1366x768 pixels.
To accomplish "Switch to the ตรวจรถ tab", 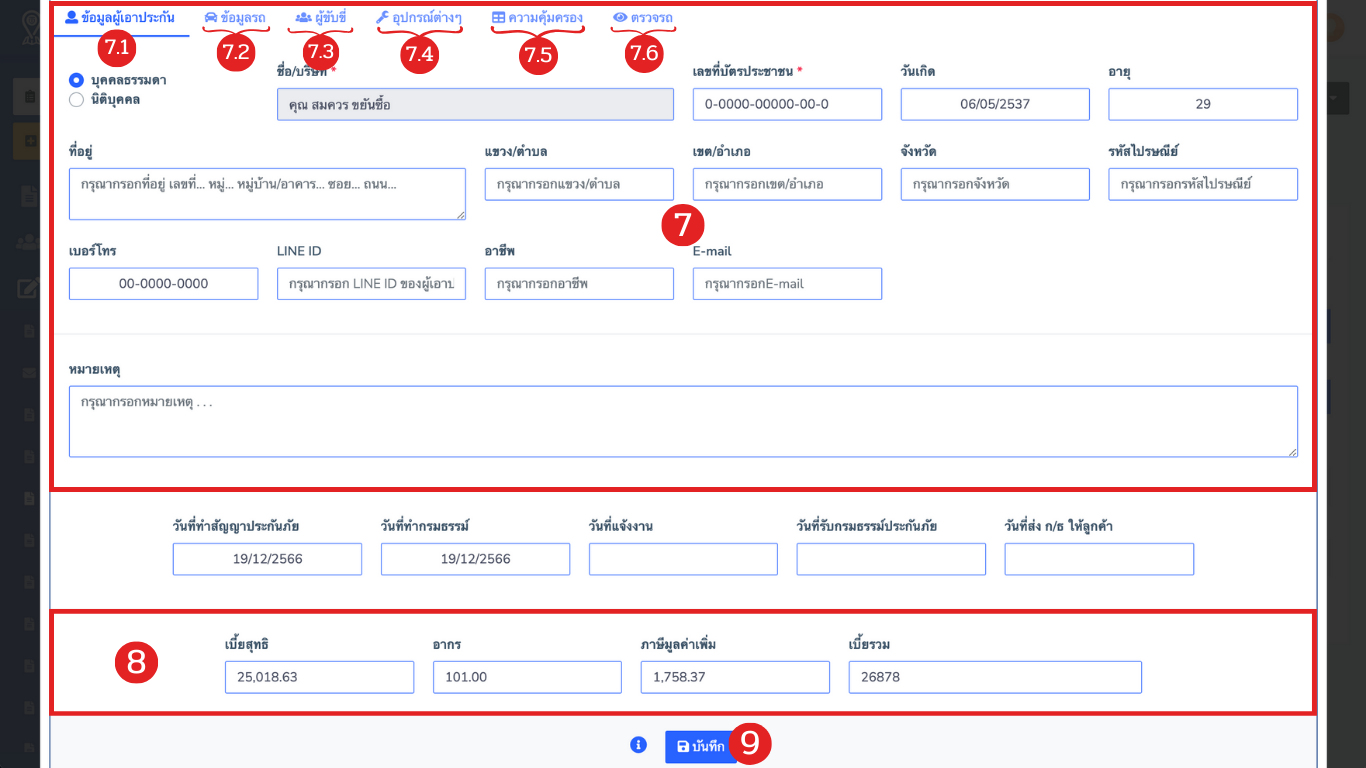I will click(643, 17).
